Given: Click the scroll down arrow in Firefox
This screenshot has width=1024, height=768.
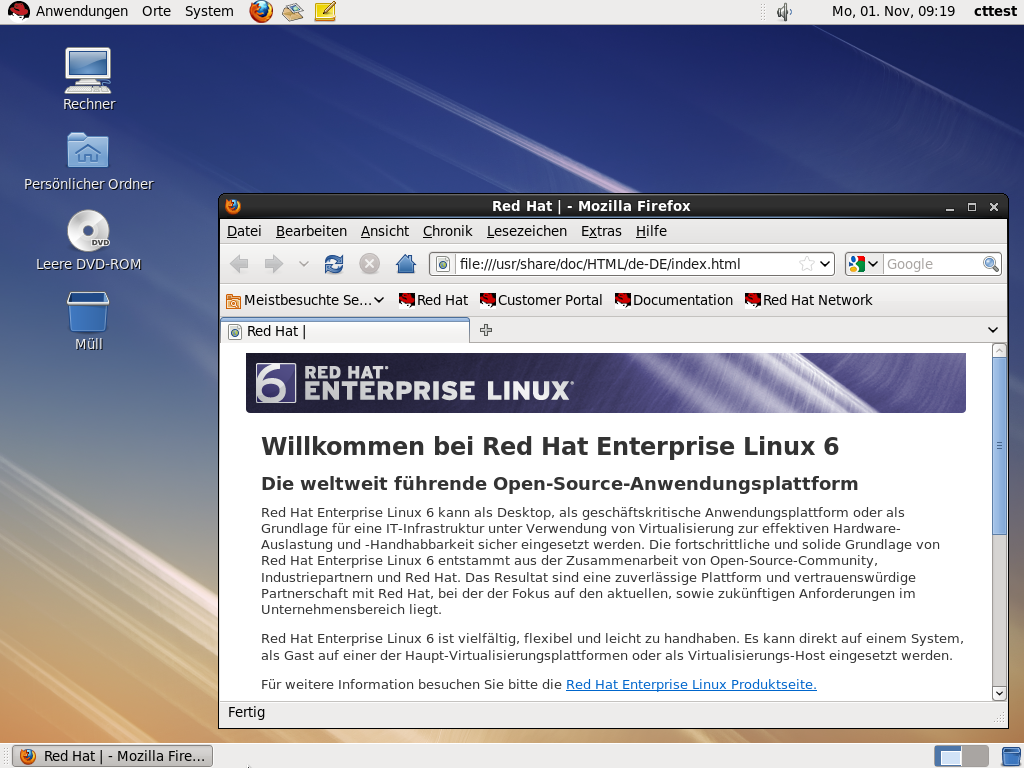Looking at the screenshot, I should coord(999,693).
